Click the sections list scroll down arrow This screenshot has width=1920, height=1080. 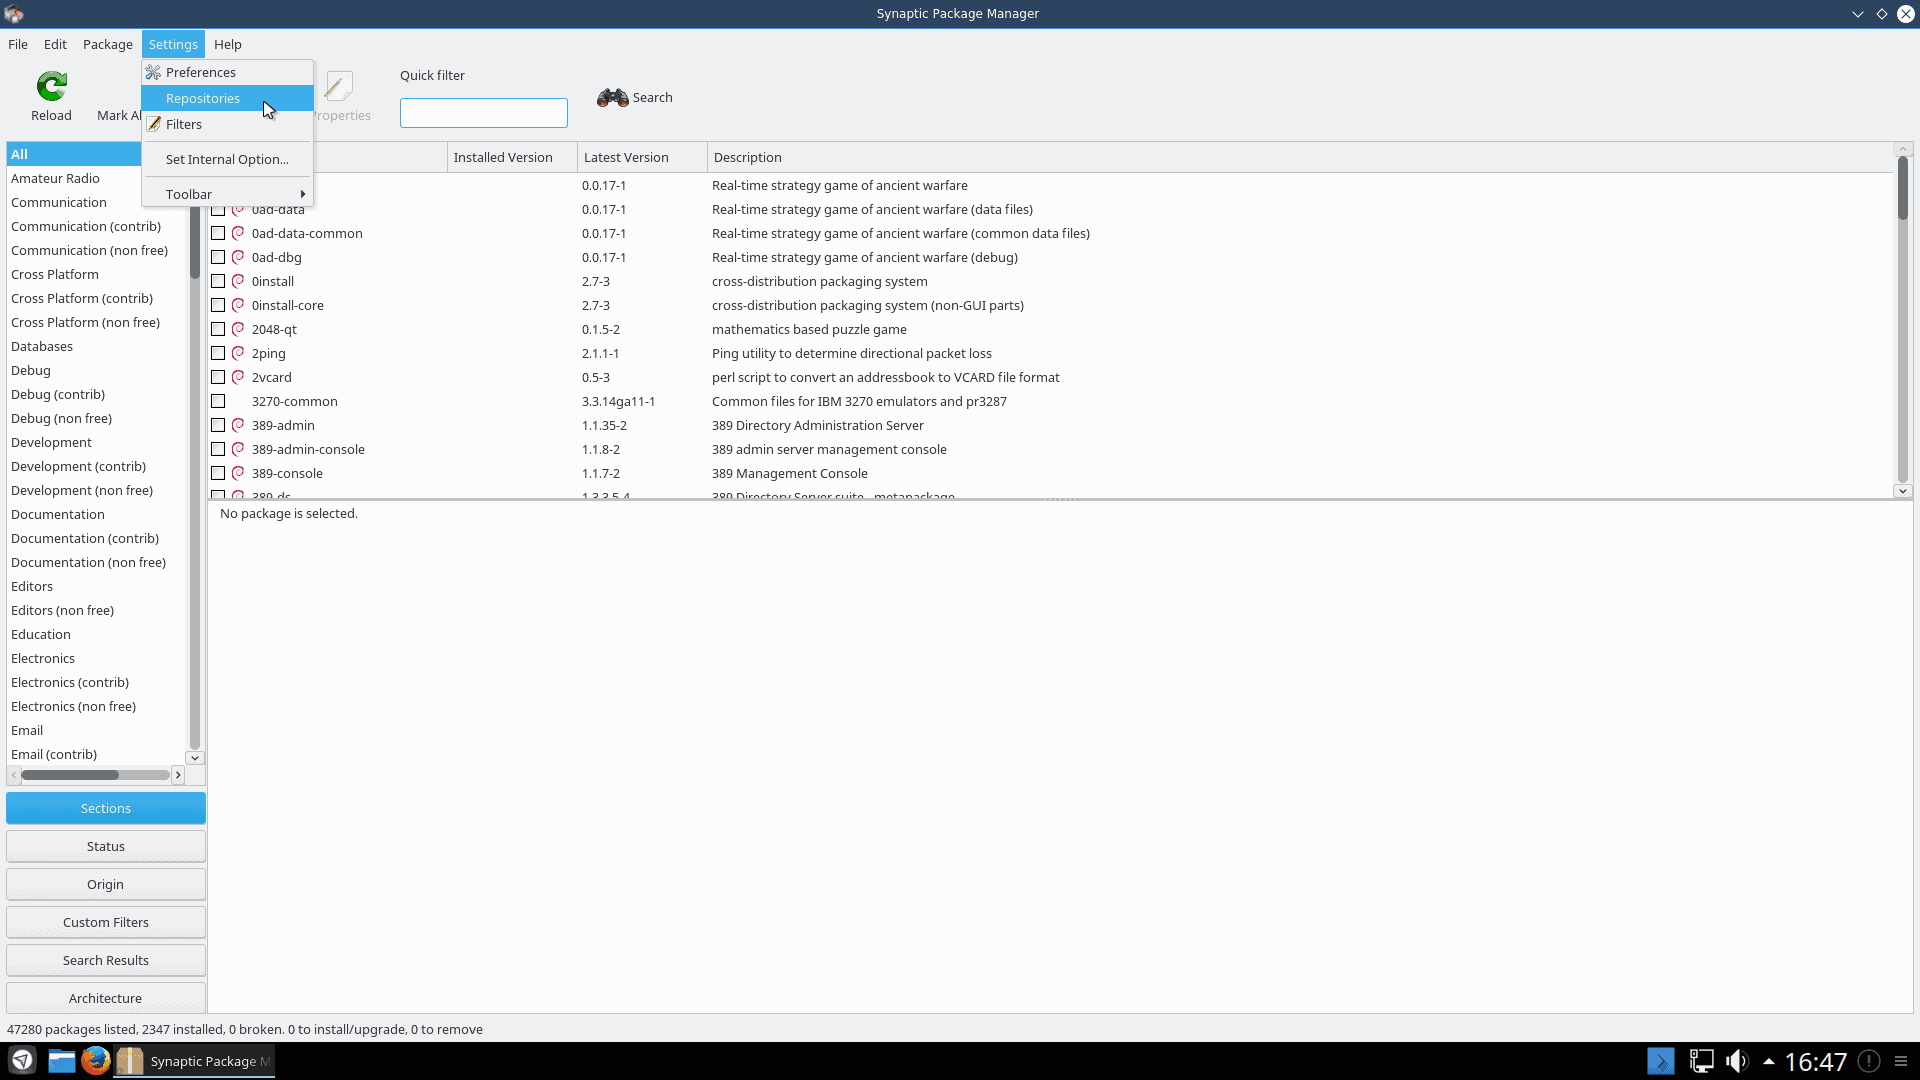pos(195,758)
